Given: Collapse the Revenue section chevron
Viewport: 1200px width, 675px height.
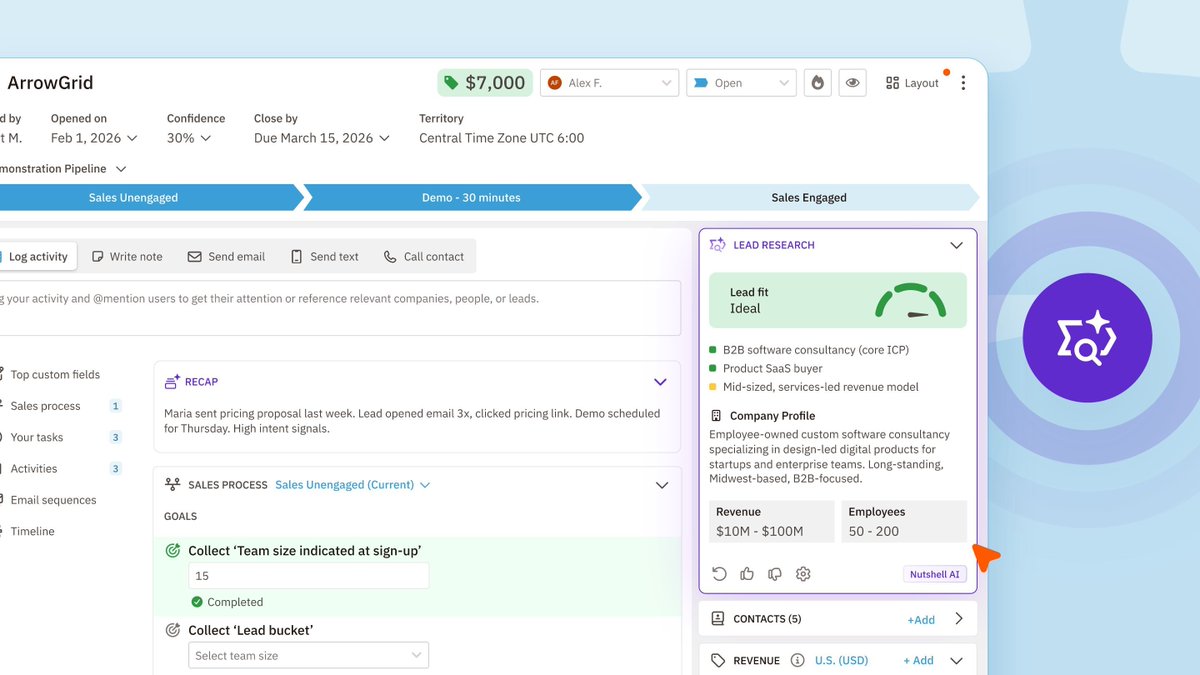Looking at the screenshot, I should pyautogui.click(x=957, y=661).
